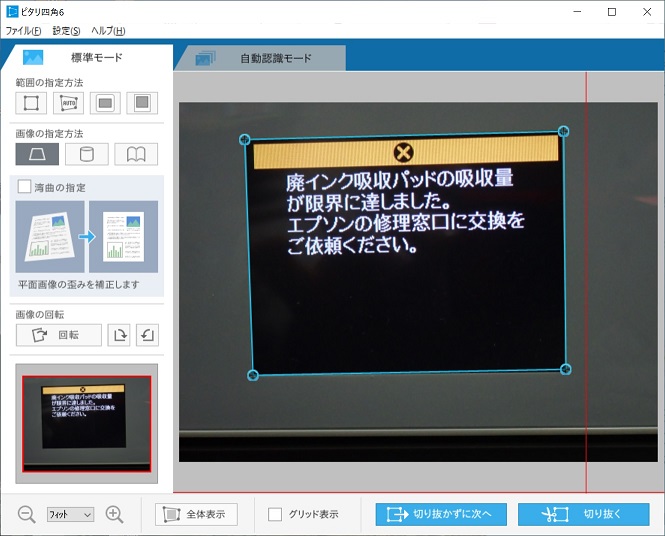Open the ファイル(F) menu
Screen dimensions: 665x536
[23, 31]
